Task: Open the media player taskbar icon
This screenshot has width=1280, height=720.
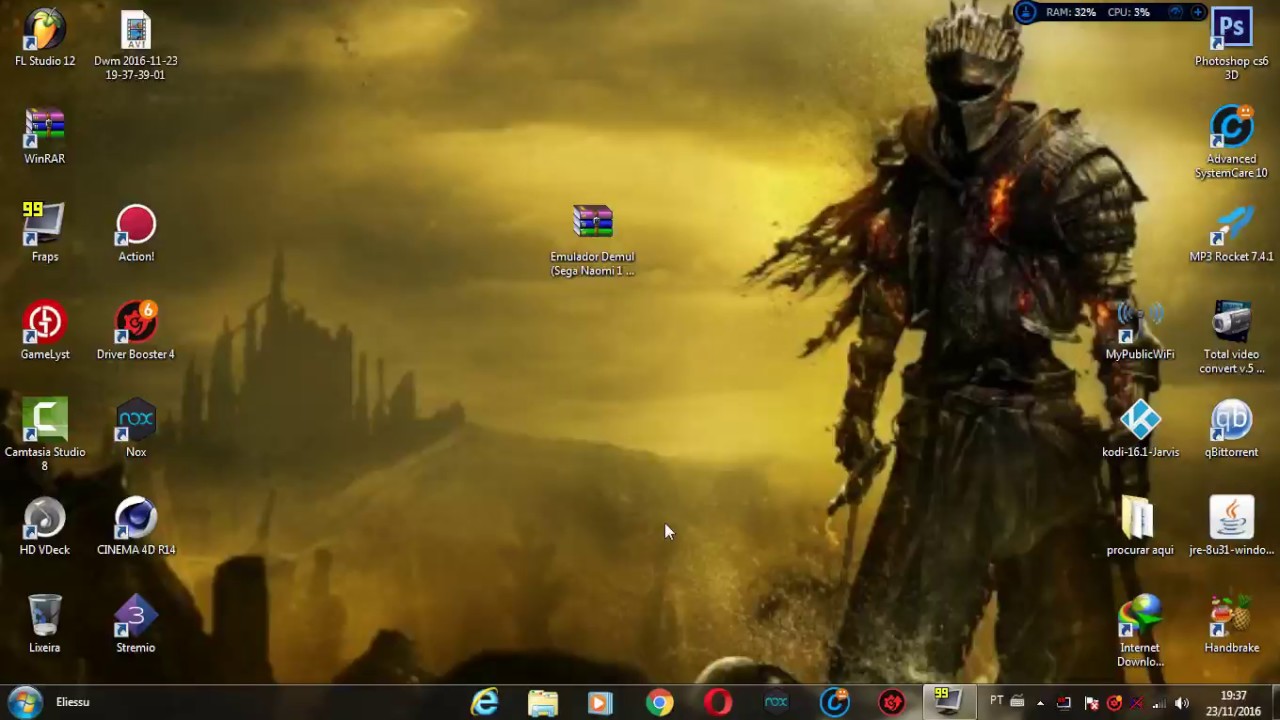Action: coord(600,702)
